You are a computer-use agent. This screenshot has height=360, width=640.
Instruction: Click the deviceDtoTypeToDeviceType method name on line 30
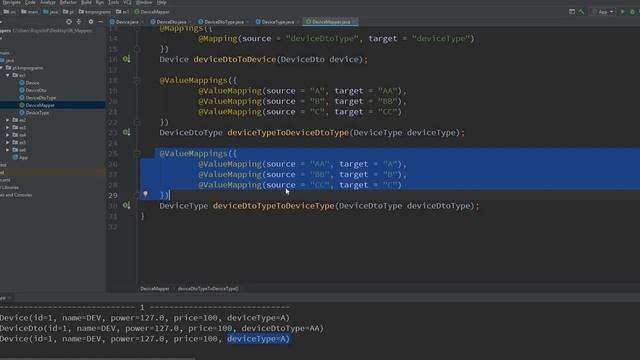[x=273, y=205]
